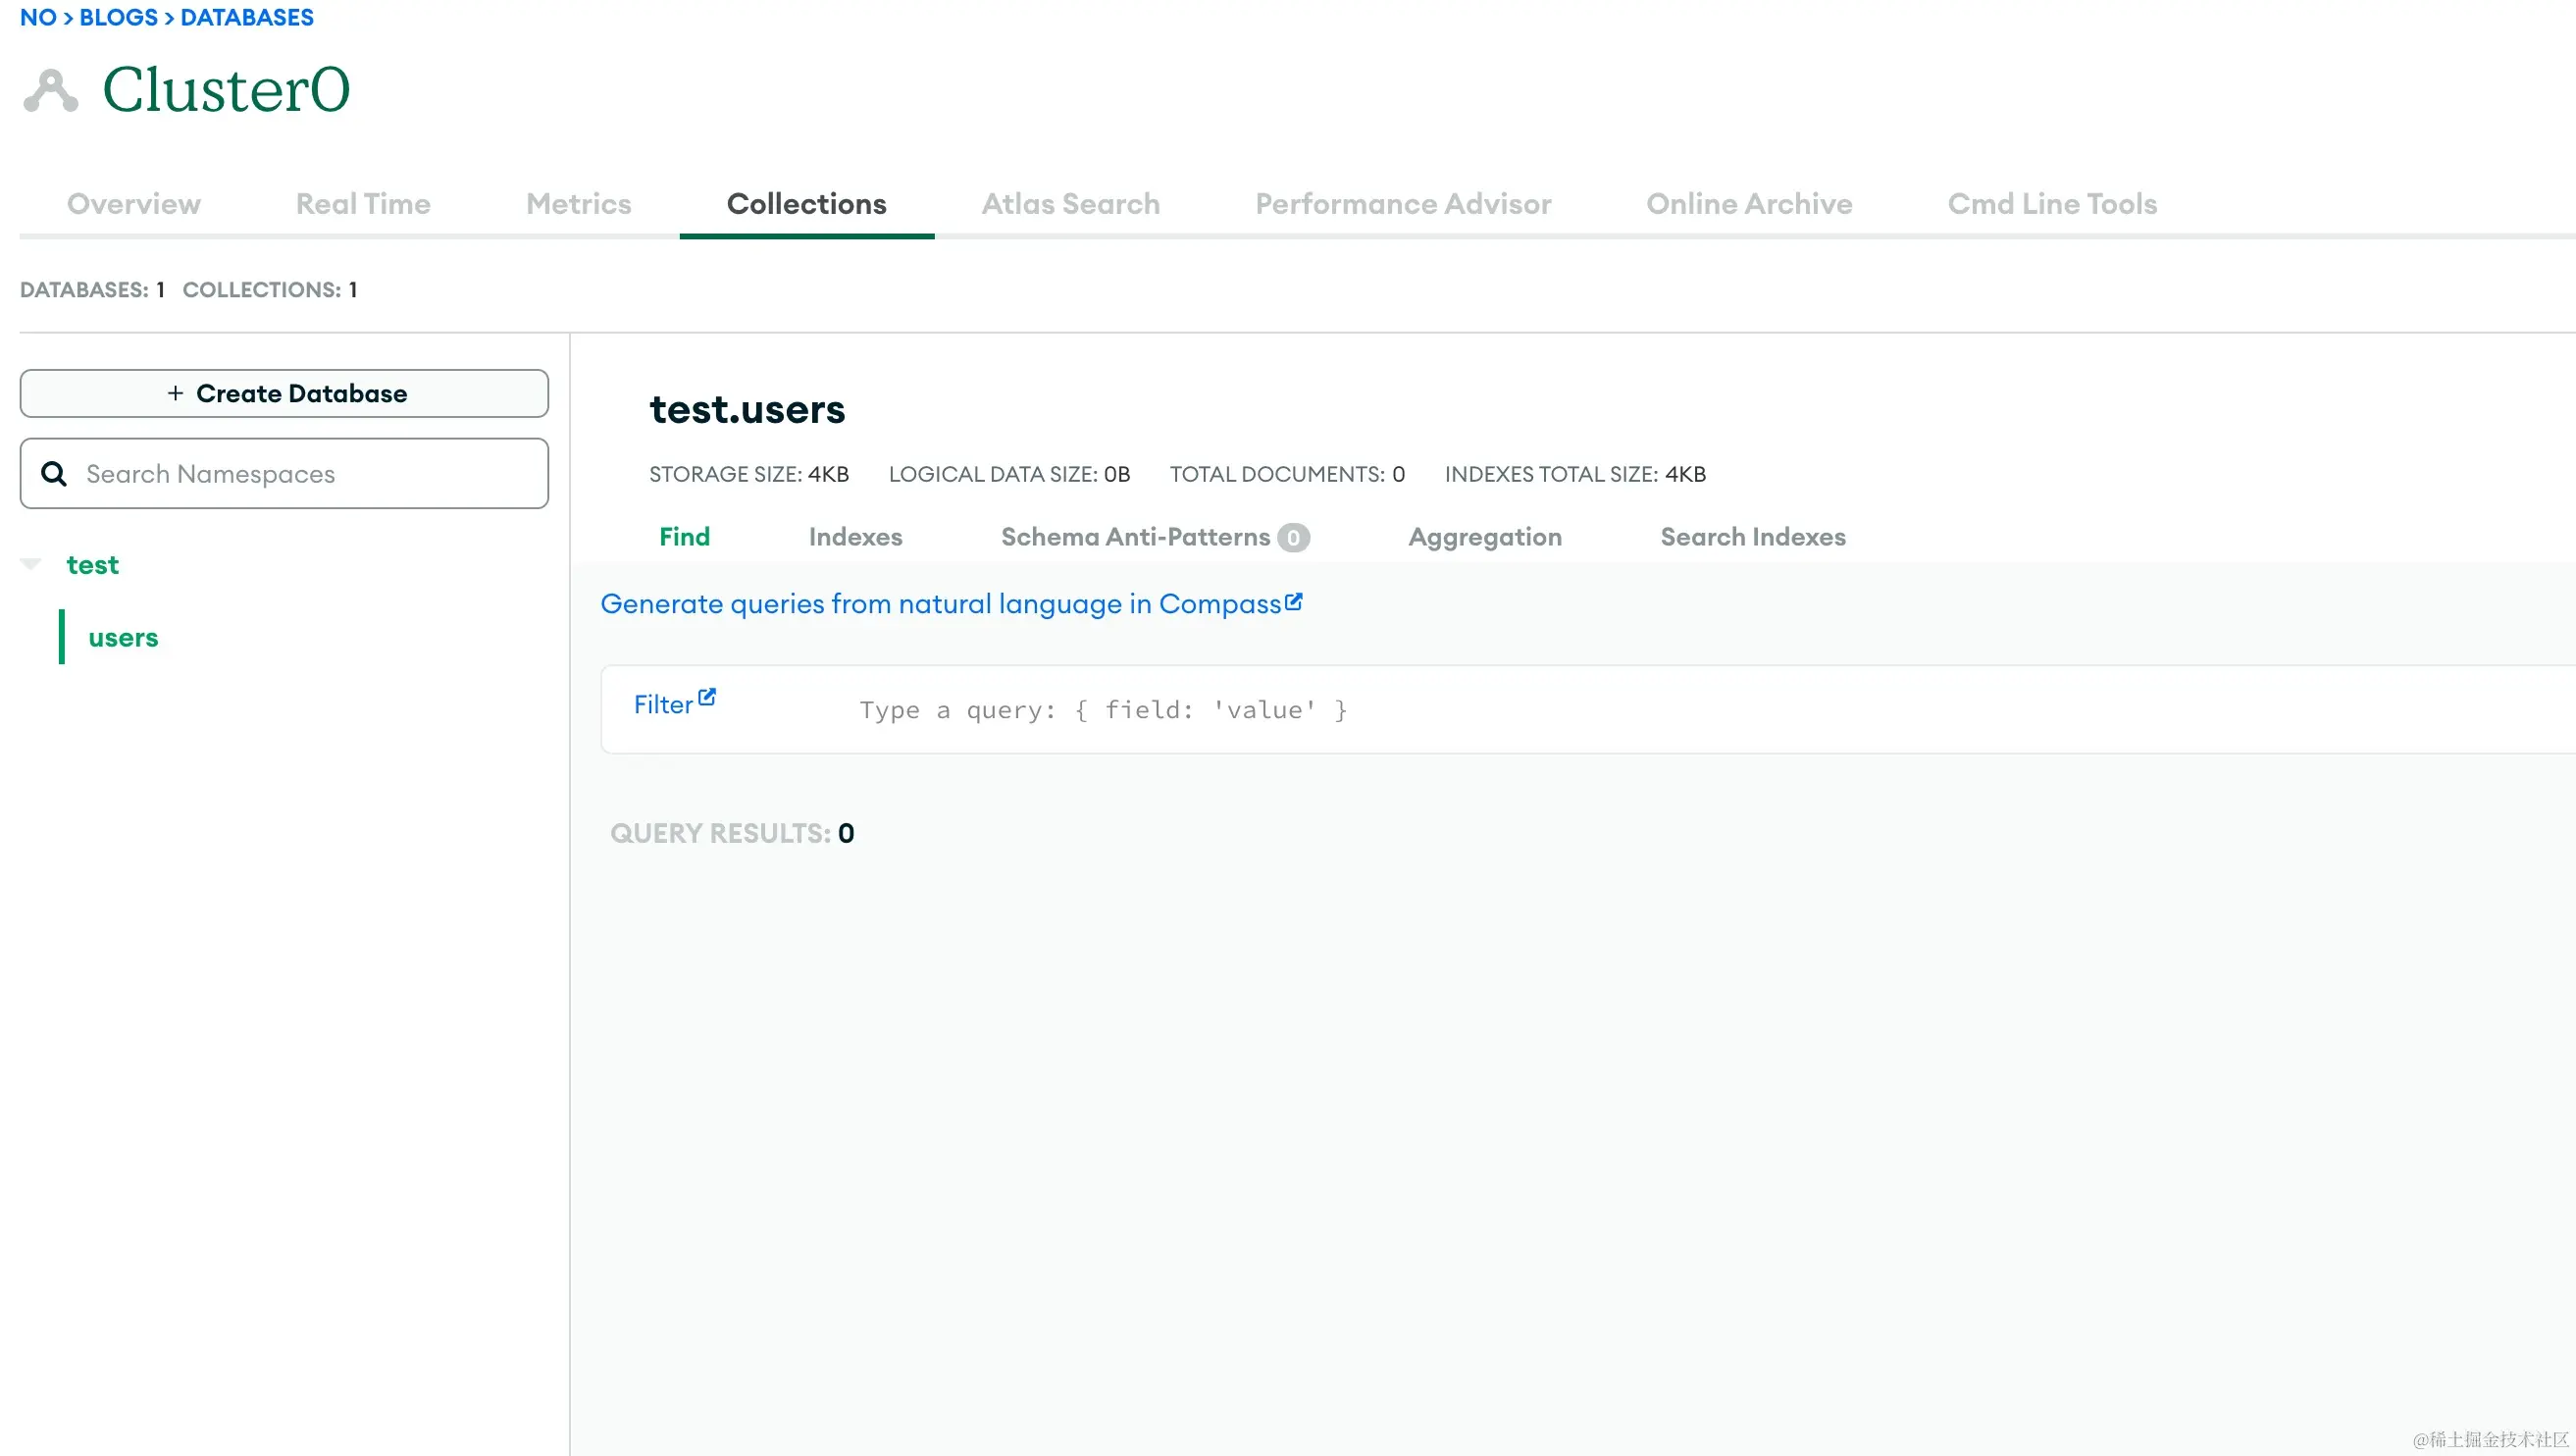Select the users collection in sidebar

(x=123, y=638)
